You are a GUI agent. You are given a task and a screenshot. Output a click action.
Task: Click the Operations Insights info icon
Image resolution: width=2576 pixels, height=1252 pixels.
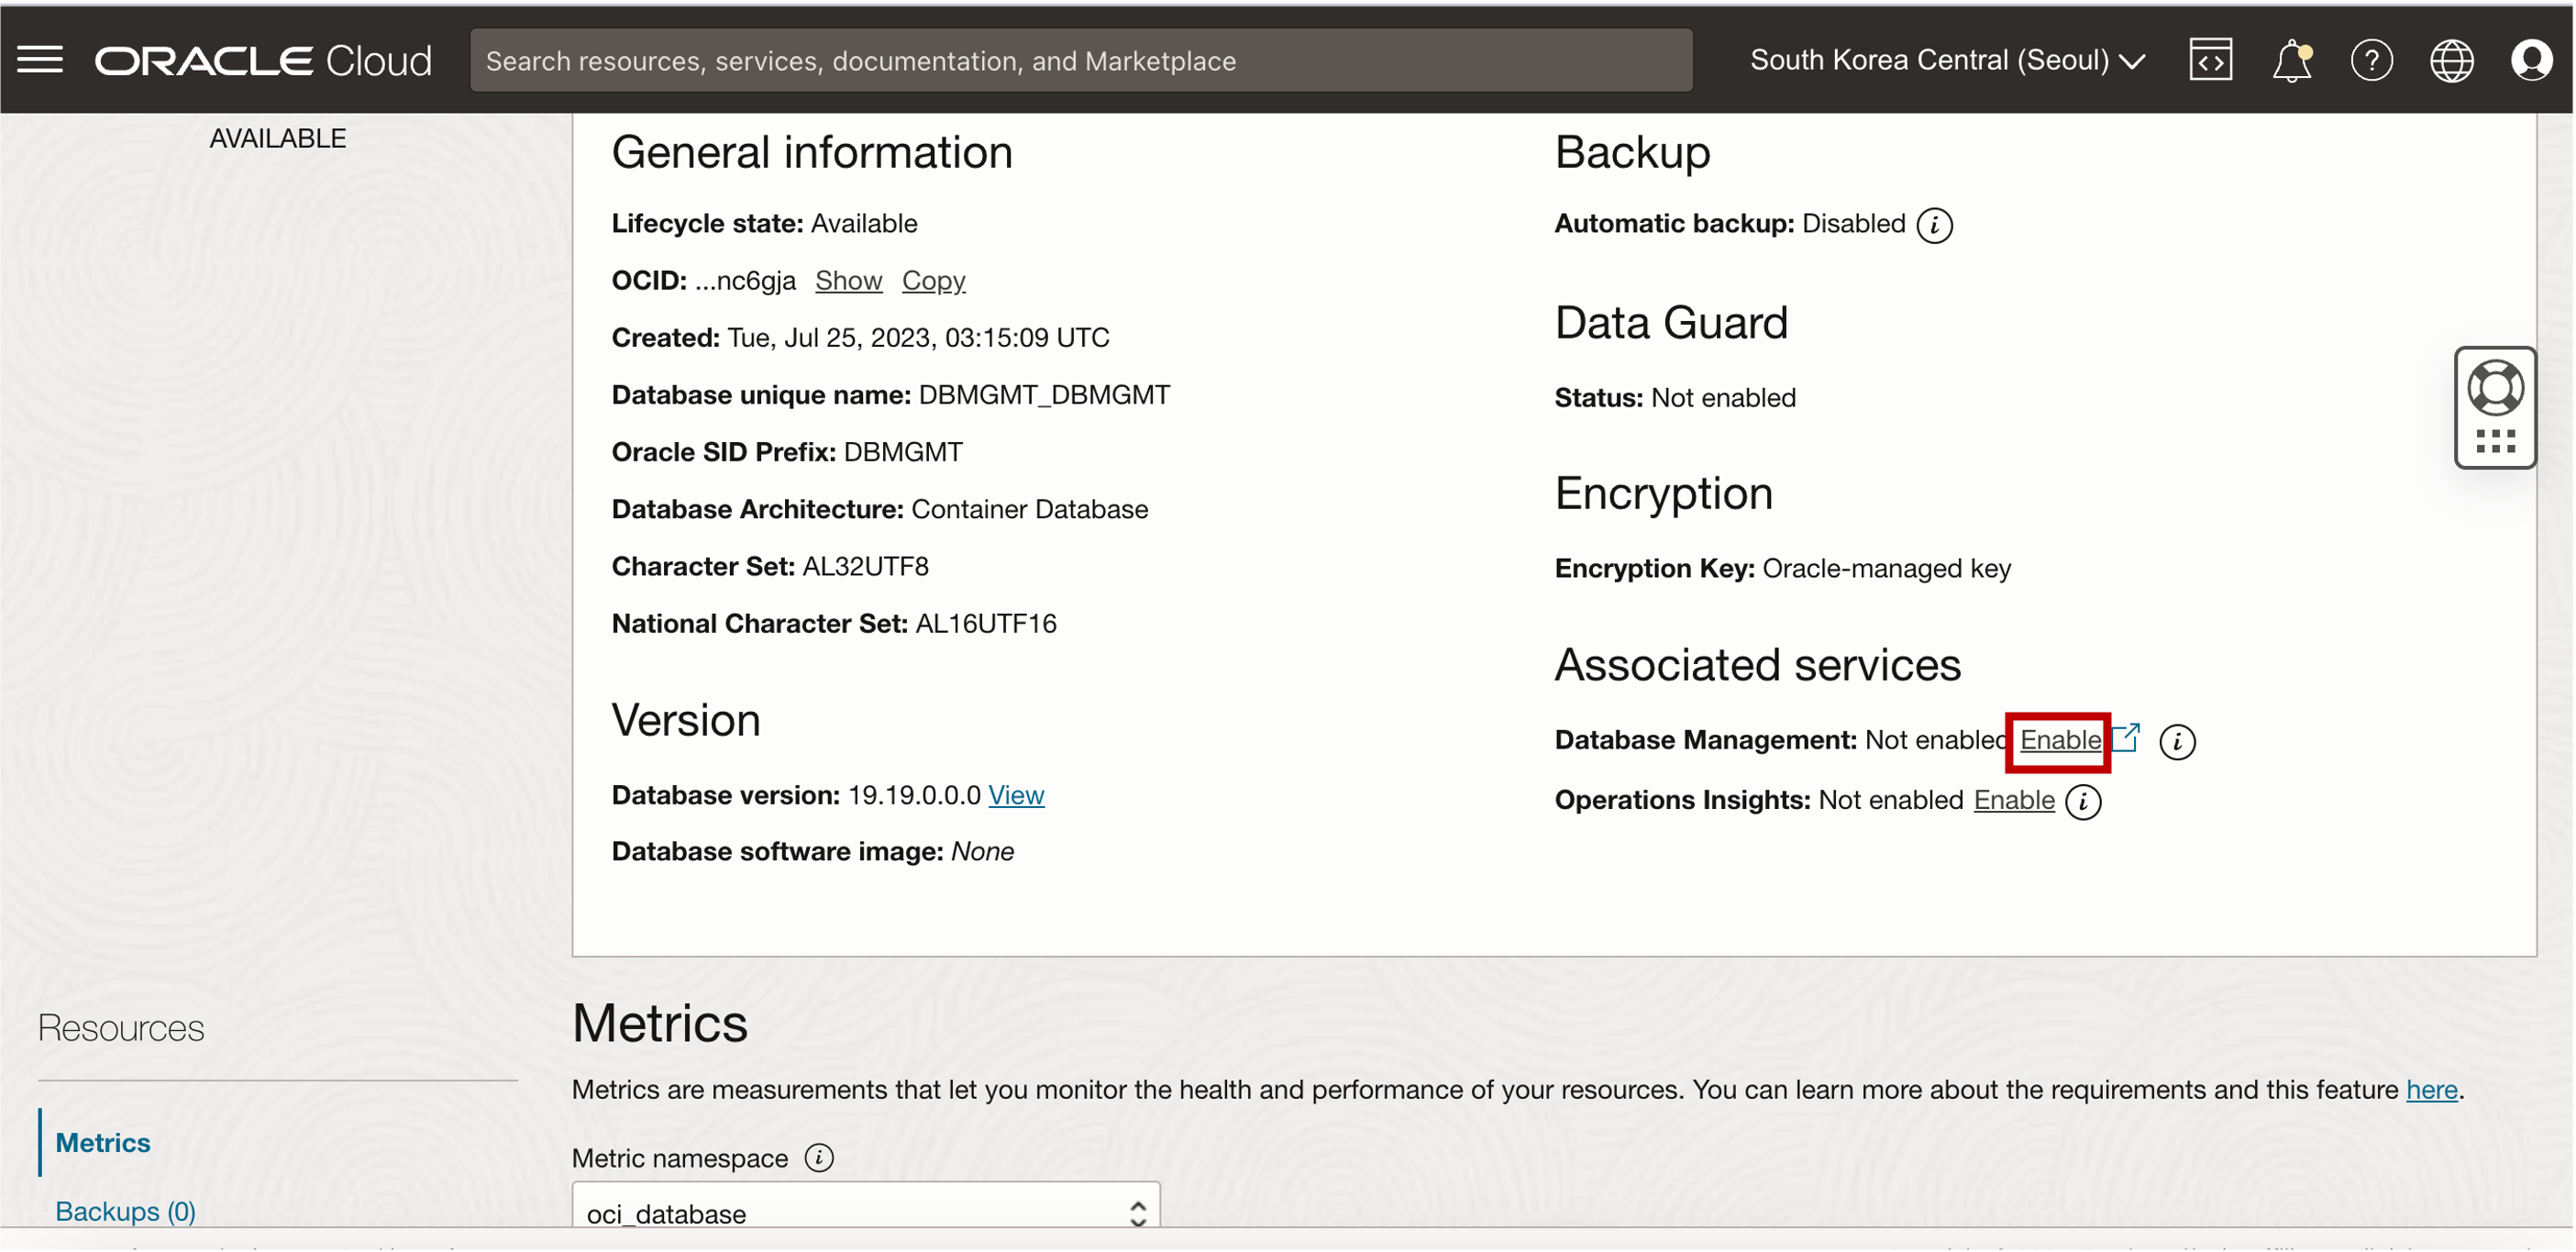(2083, 802)
